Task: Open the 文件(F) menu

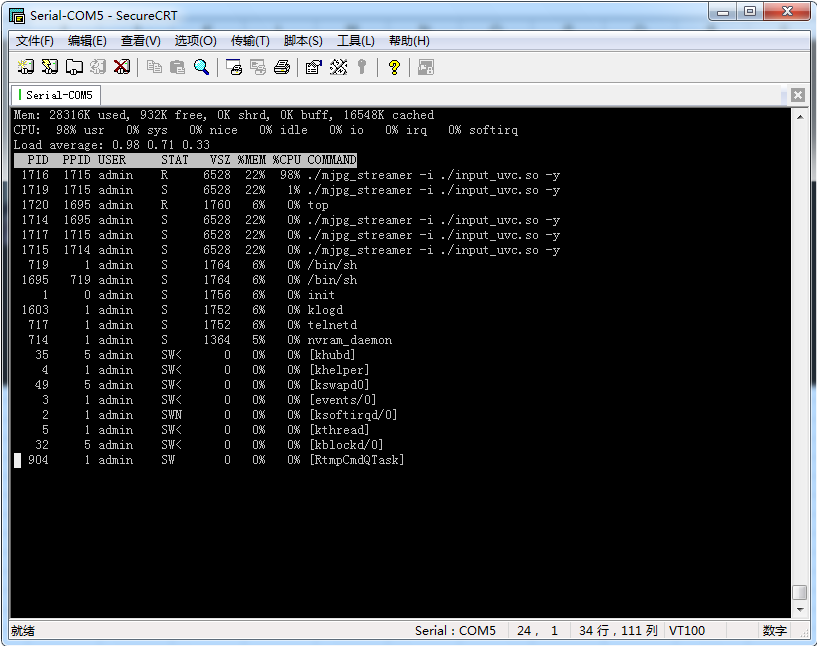Action: 35,41
